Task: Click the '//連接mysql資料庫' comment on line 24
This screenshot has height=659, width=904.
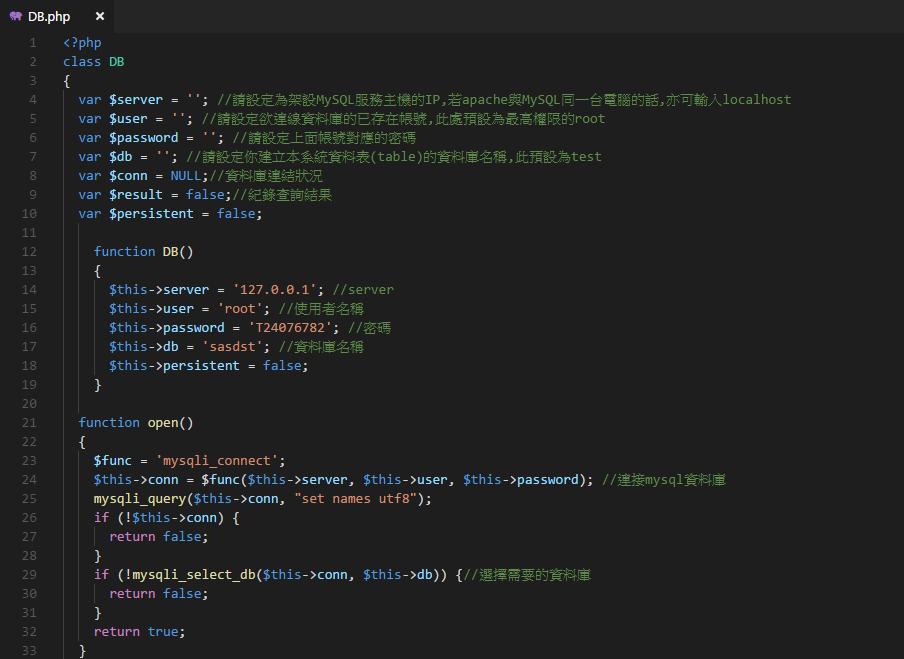Action: [664, 480]
